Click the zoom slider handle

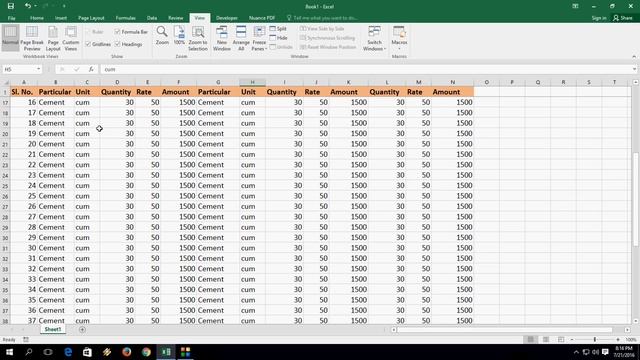(595, 340)
